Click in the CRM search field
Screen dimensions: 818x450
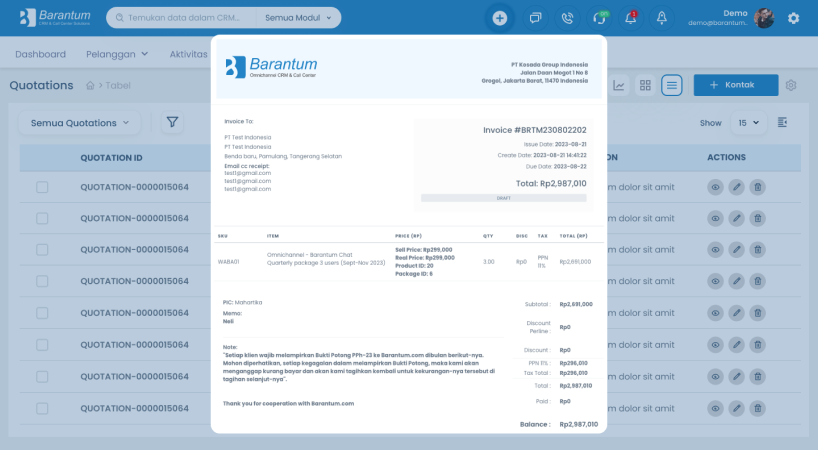click(184, 18)
